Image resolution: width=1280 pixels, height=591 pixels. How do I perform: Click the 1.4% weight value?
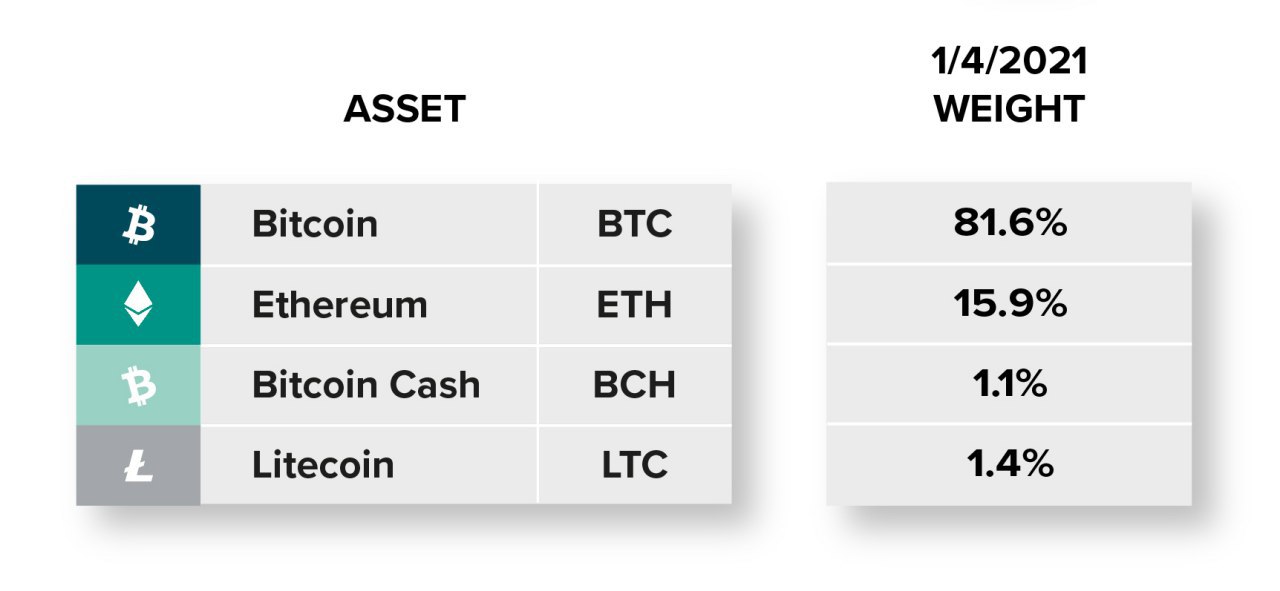point(1010,464)
